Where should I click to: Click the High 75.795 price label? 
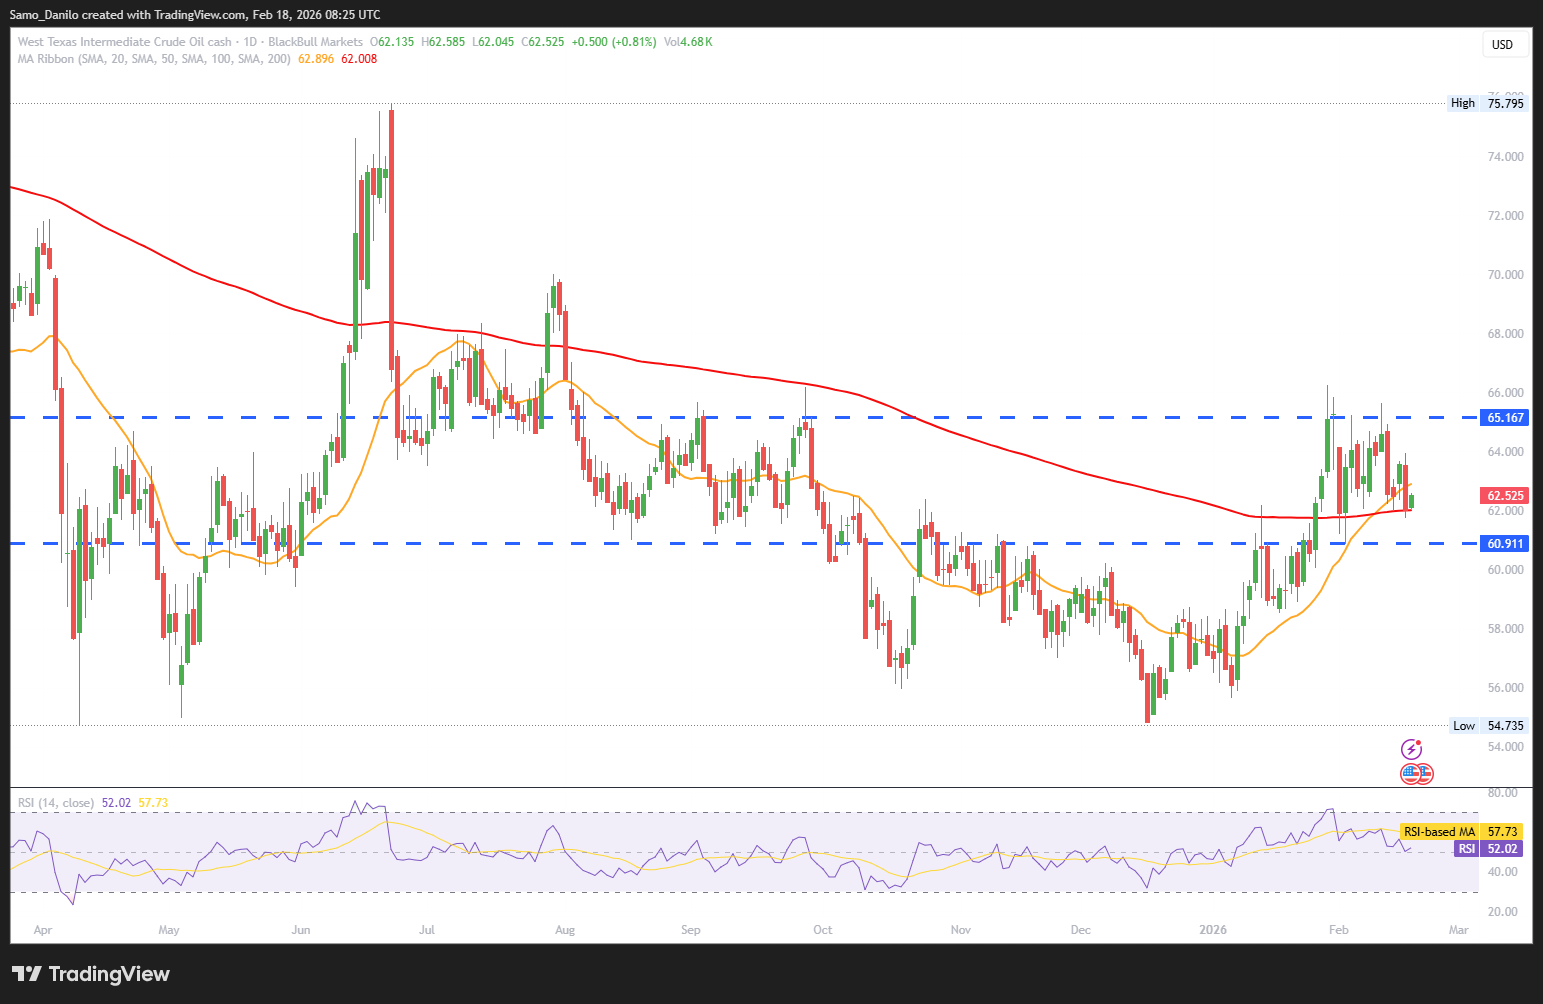pyautogui.click(x=1487, y=103)
